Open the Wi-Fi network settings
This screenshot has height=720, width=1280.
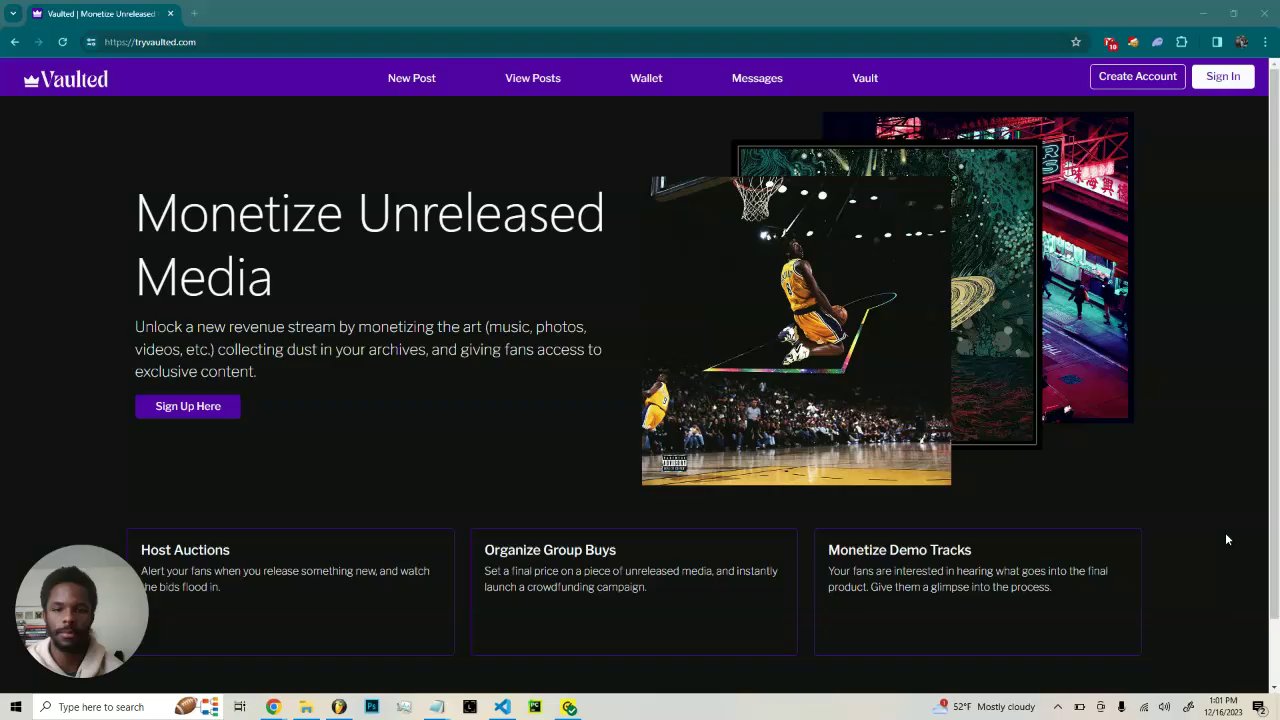click(x=1144, y=707)
